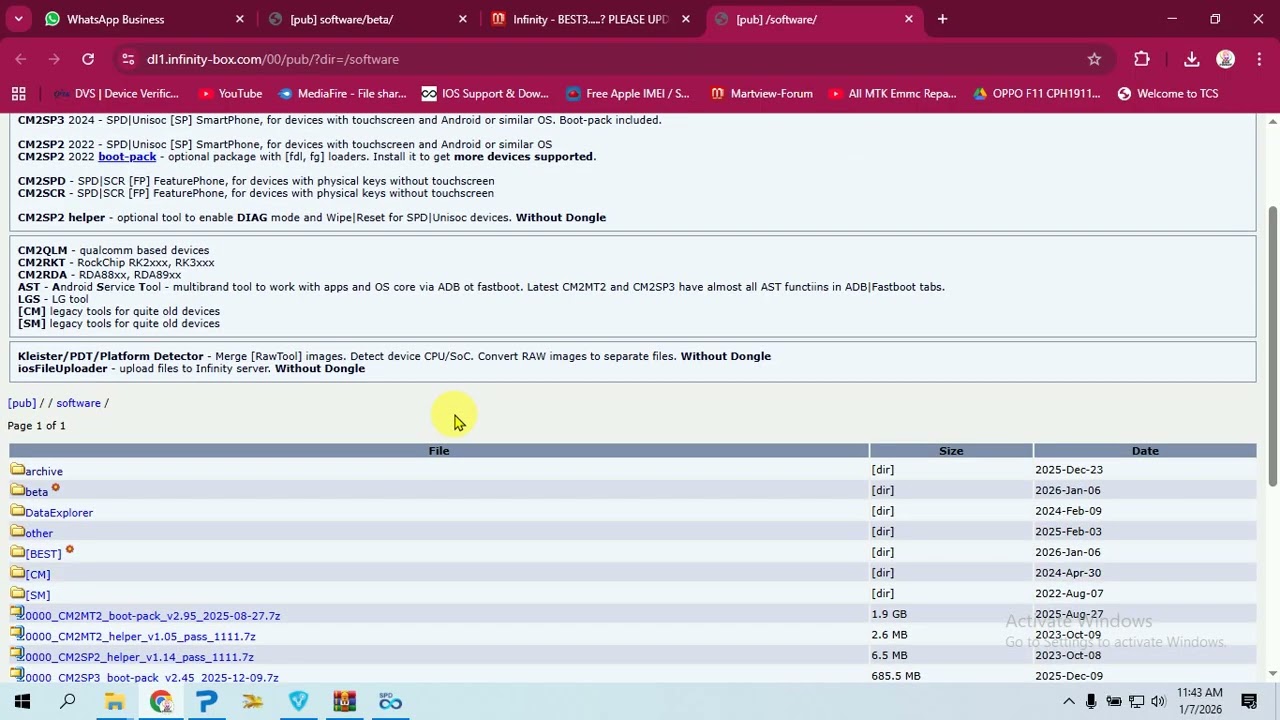Open the blue shield app on taskbar
Screen dimensions: 1280x720
[298, 702]
